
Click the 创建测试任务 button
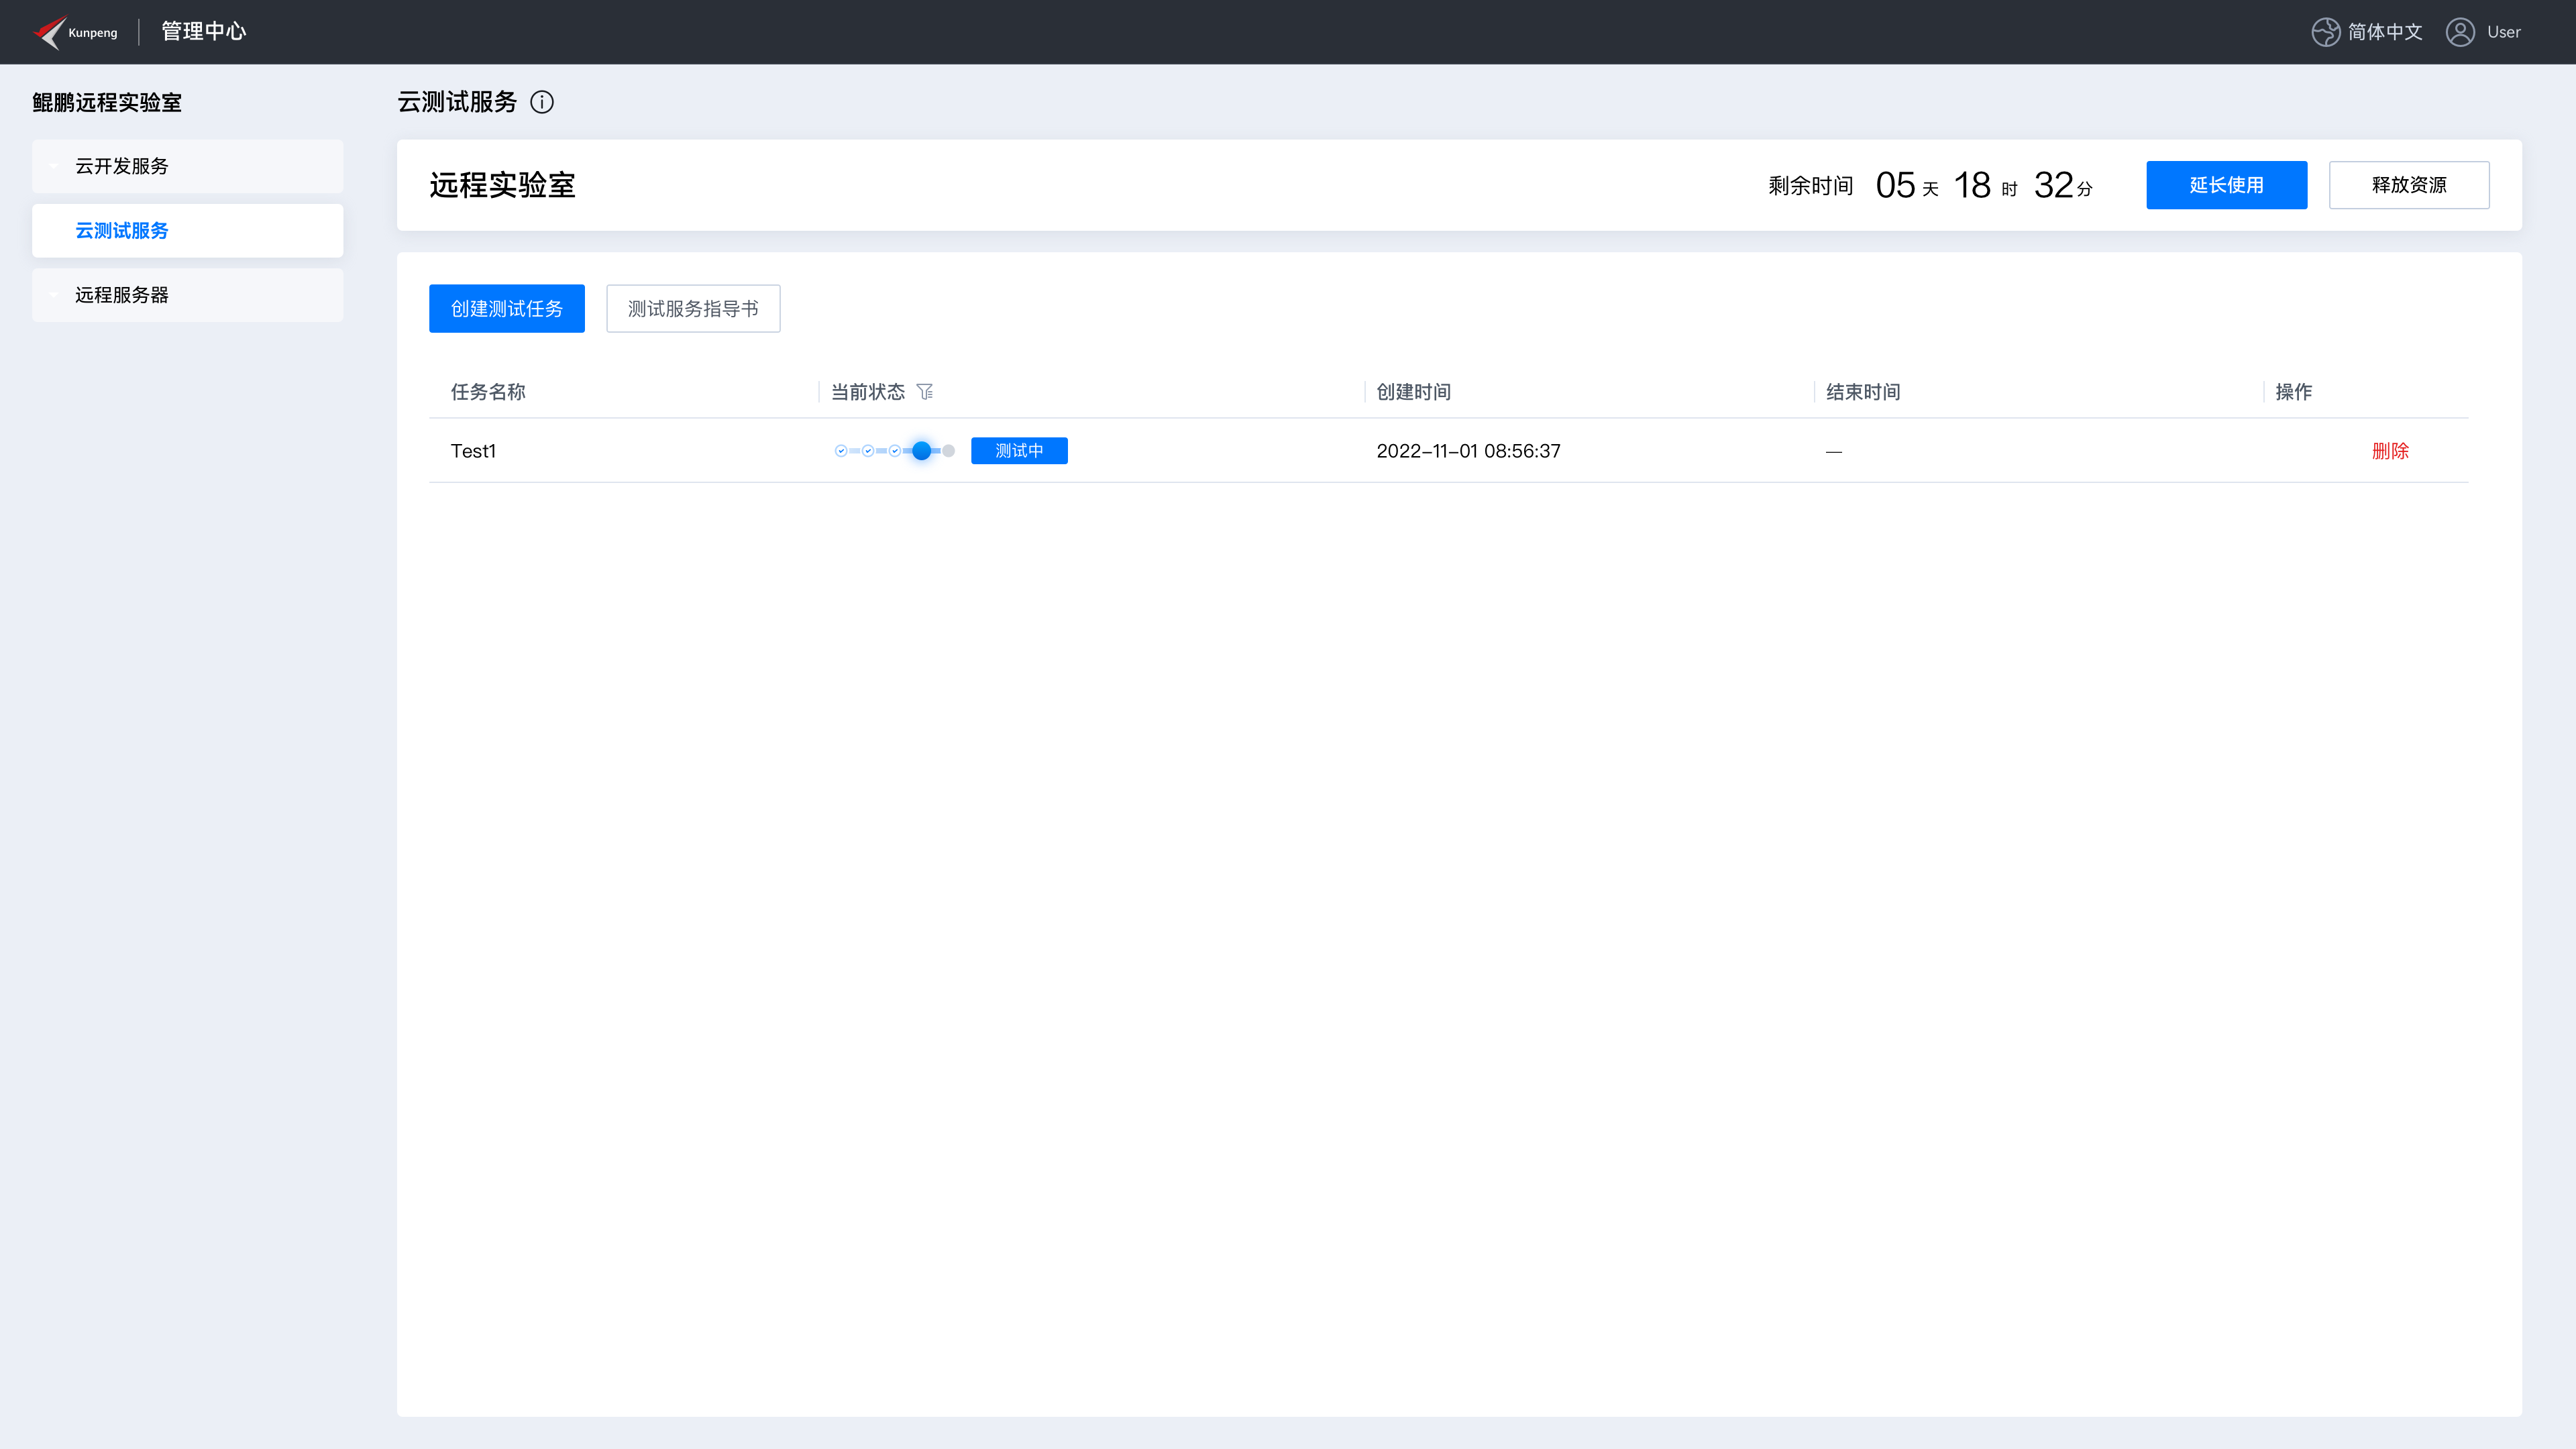click(507, 309)
